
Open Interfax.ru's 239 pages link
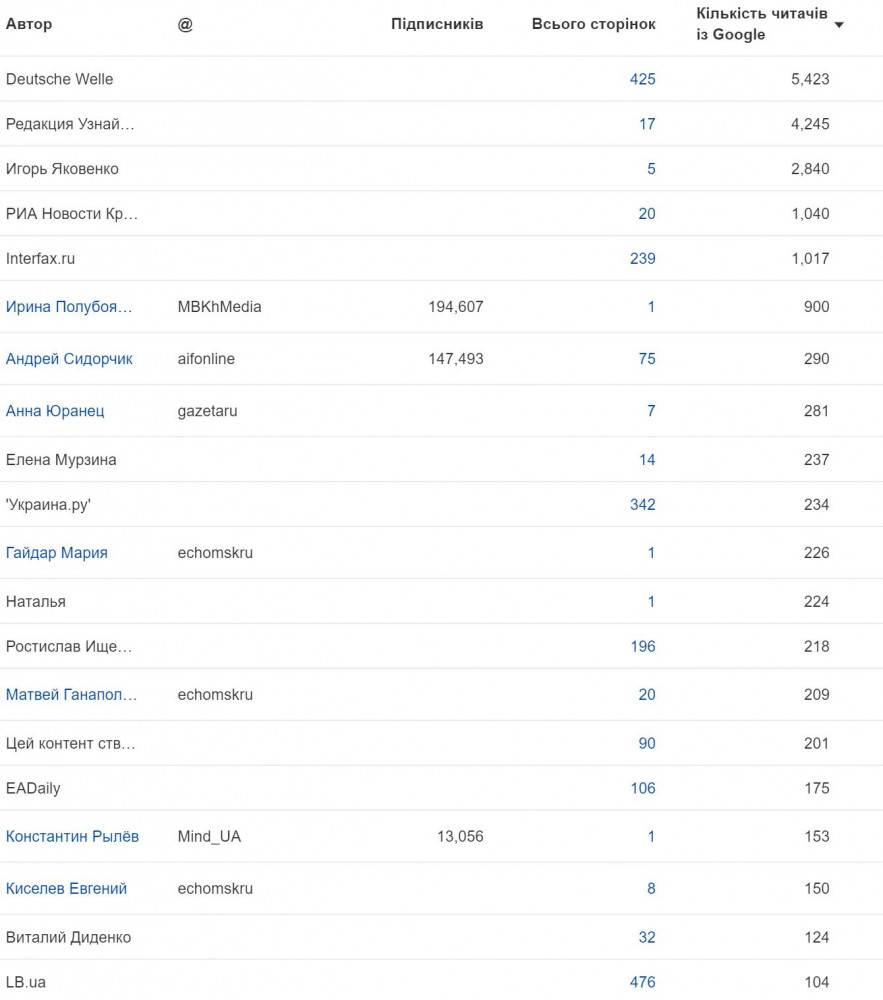click(x=643, y=258)
